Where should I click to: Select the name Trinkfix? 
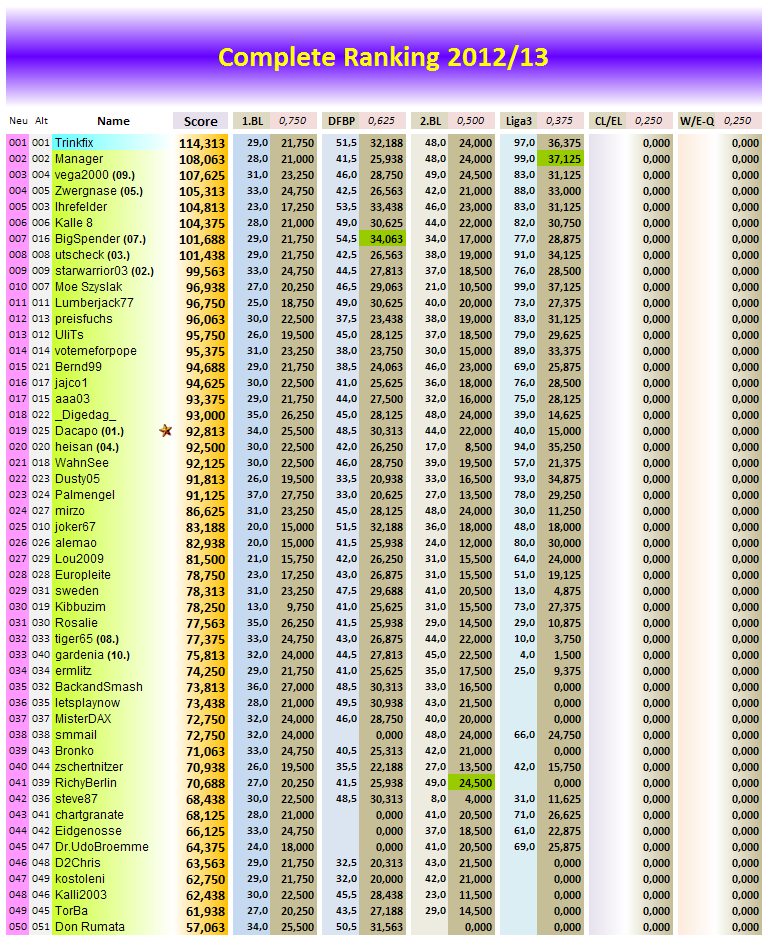(74, 143)
